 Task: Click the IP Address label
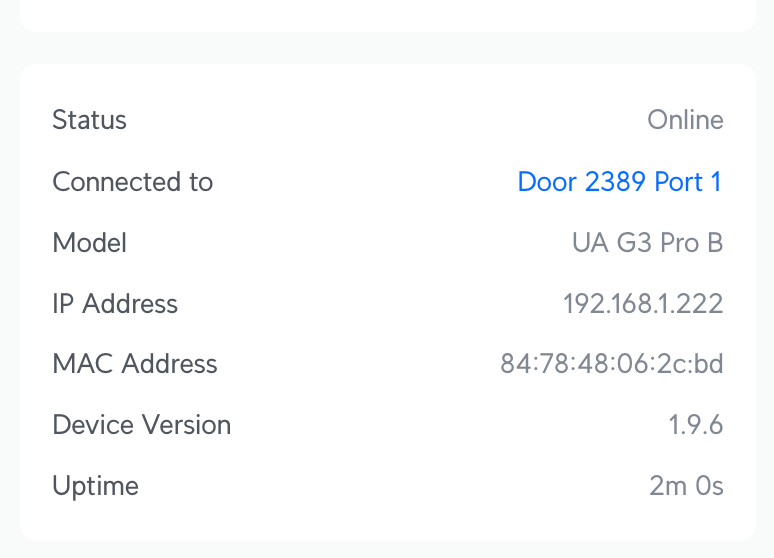coord(115,304)
